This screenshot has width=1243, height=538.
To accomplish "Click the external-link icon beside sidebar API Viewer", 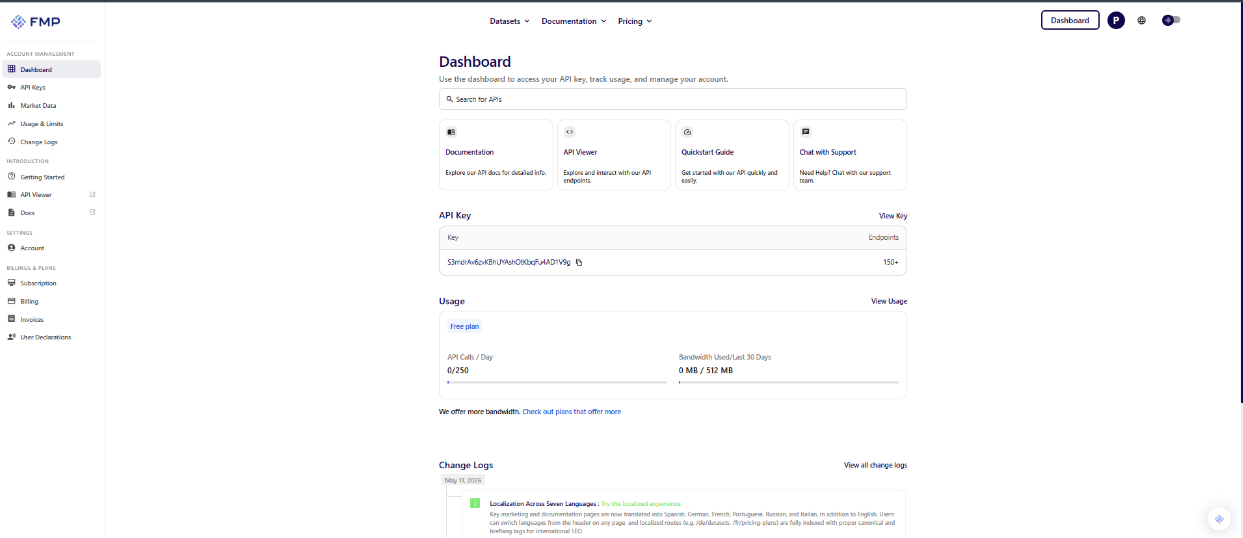I will point(92,194).
